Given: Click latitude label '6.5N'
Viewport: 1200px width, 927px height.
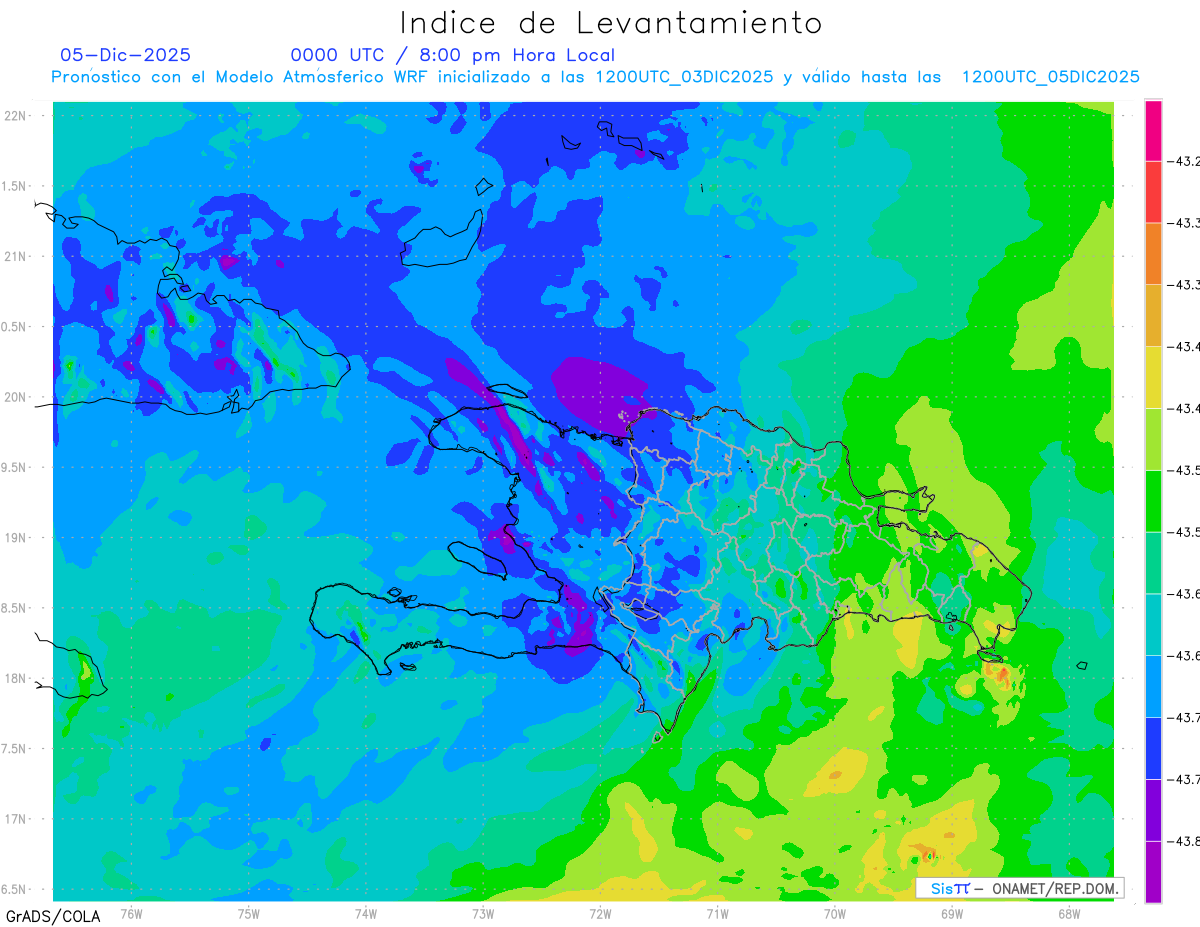Looking at the screenshot, I should coord(15,889).
